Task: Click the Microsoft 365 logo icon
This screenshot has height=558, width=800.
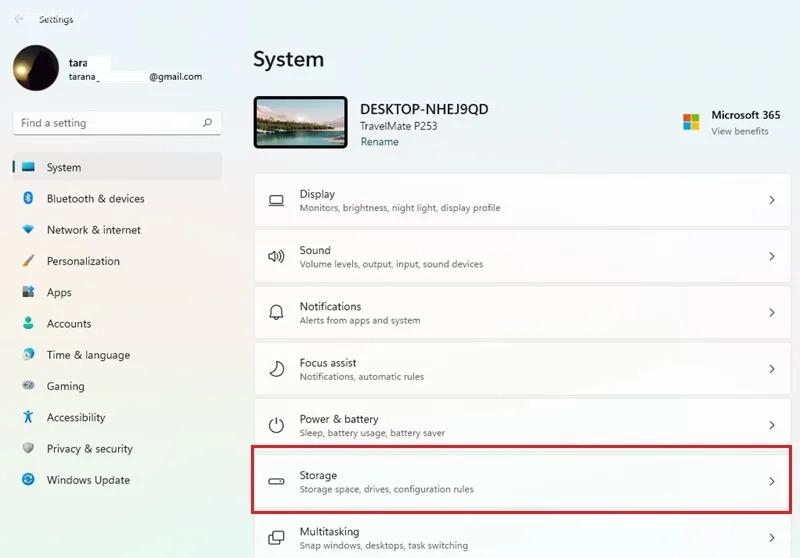Action: [691, 122]
